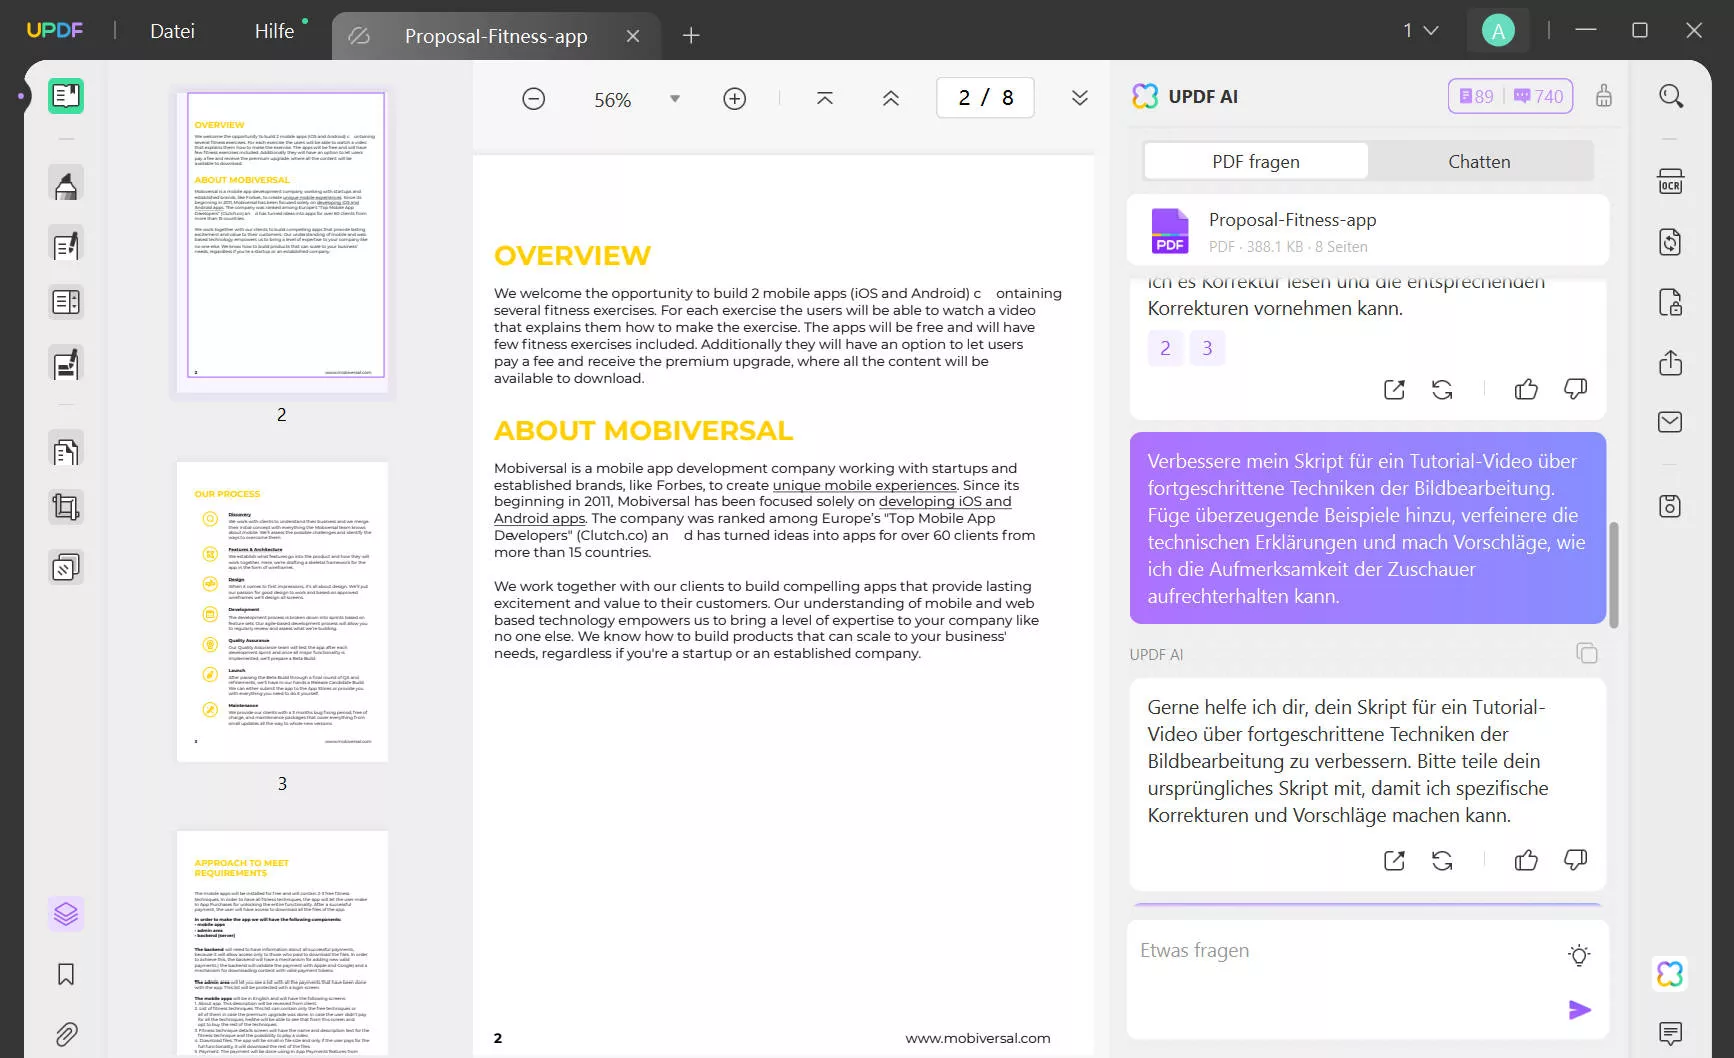This screenshot has height=1058, width=1734.
Task: Follow the unique mobile experiences link
Action: tap(865, 485)
